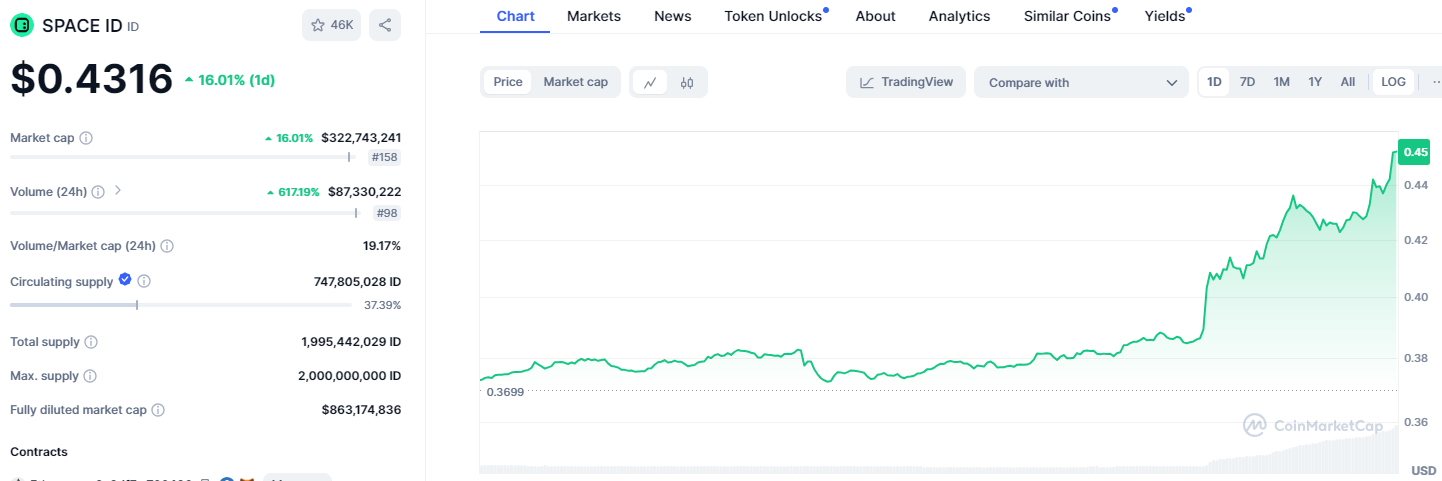
Task: Switch to the line chart icon
Action: [x=650, y=82]
